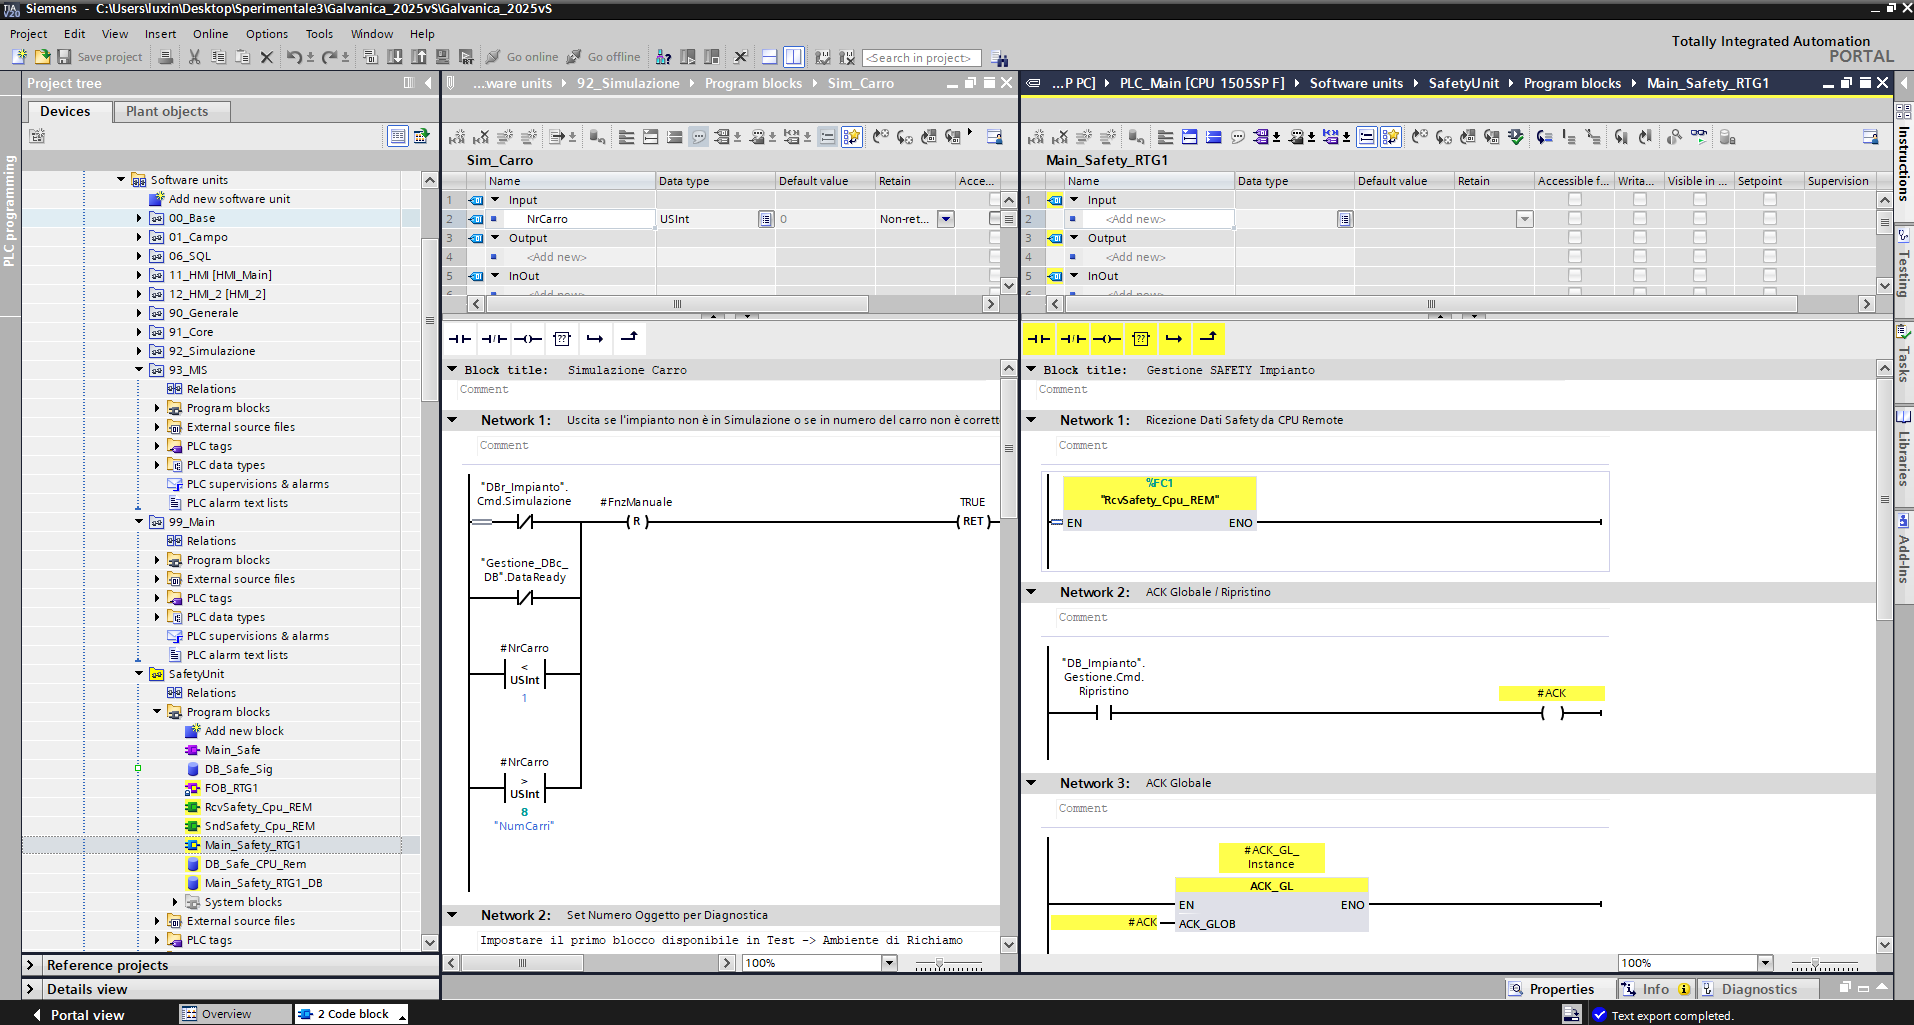Switch to the Plant objects tab
The height and width of the screenshot is (1025, 1914).
point(167,111)
